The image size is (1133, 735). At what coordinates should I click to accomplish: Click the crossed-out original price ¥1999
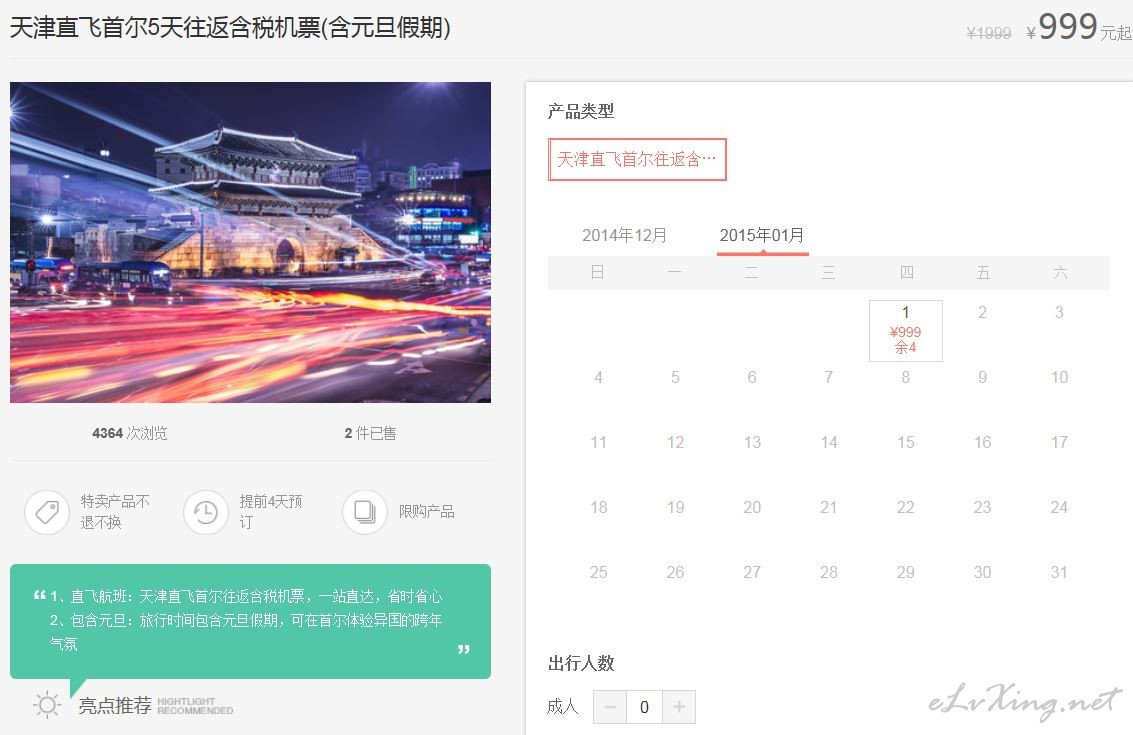988,33
